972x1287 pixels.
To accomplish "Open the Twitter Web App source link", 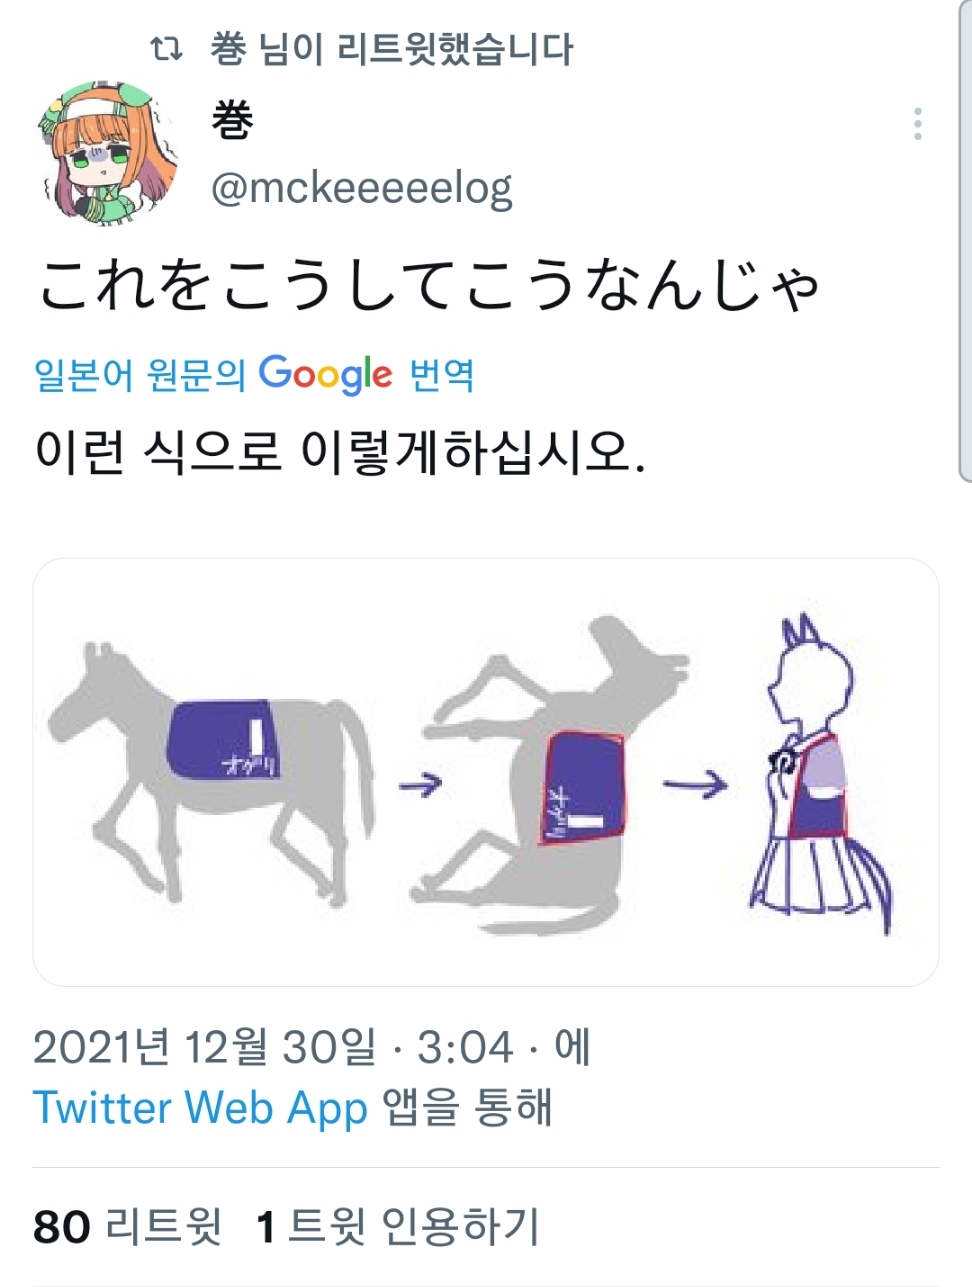I will (201, 1108).
